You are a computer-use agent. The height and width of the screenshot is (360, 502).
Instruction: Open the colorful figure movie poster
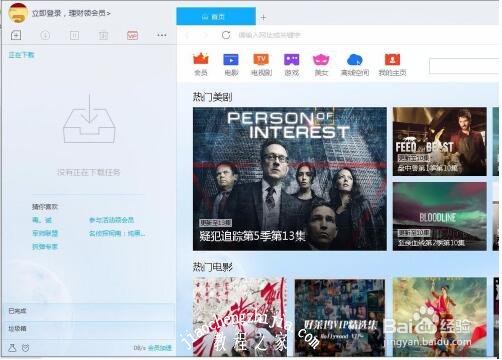tap(439, 317)
